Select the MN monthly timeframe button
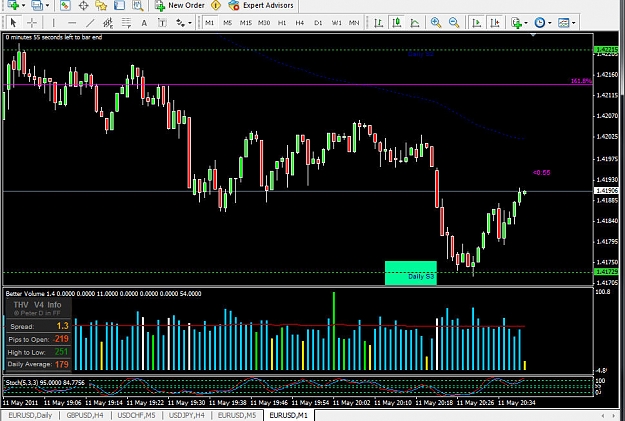625x421 pixels. (354, 23)
